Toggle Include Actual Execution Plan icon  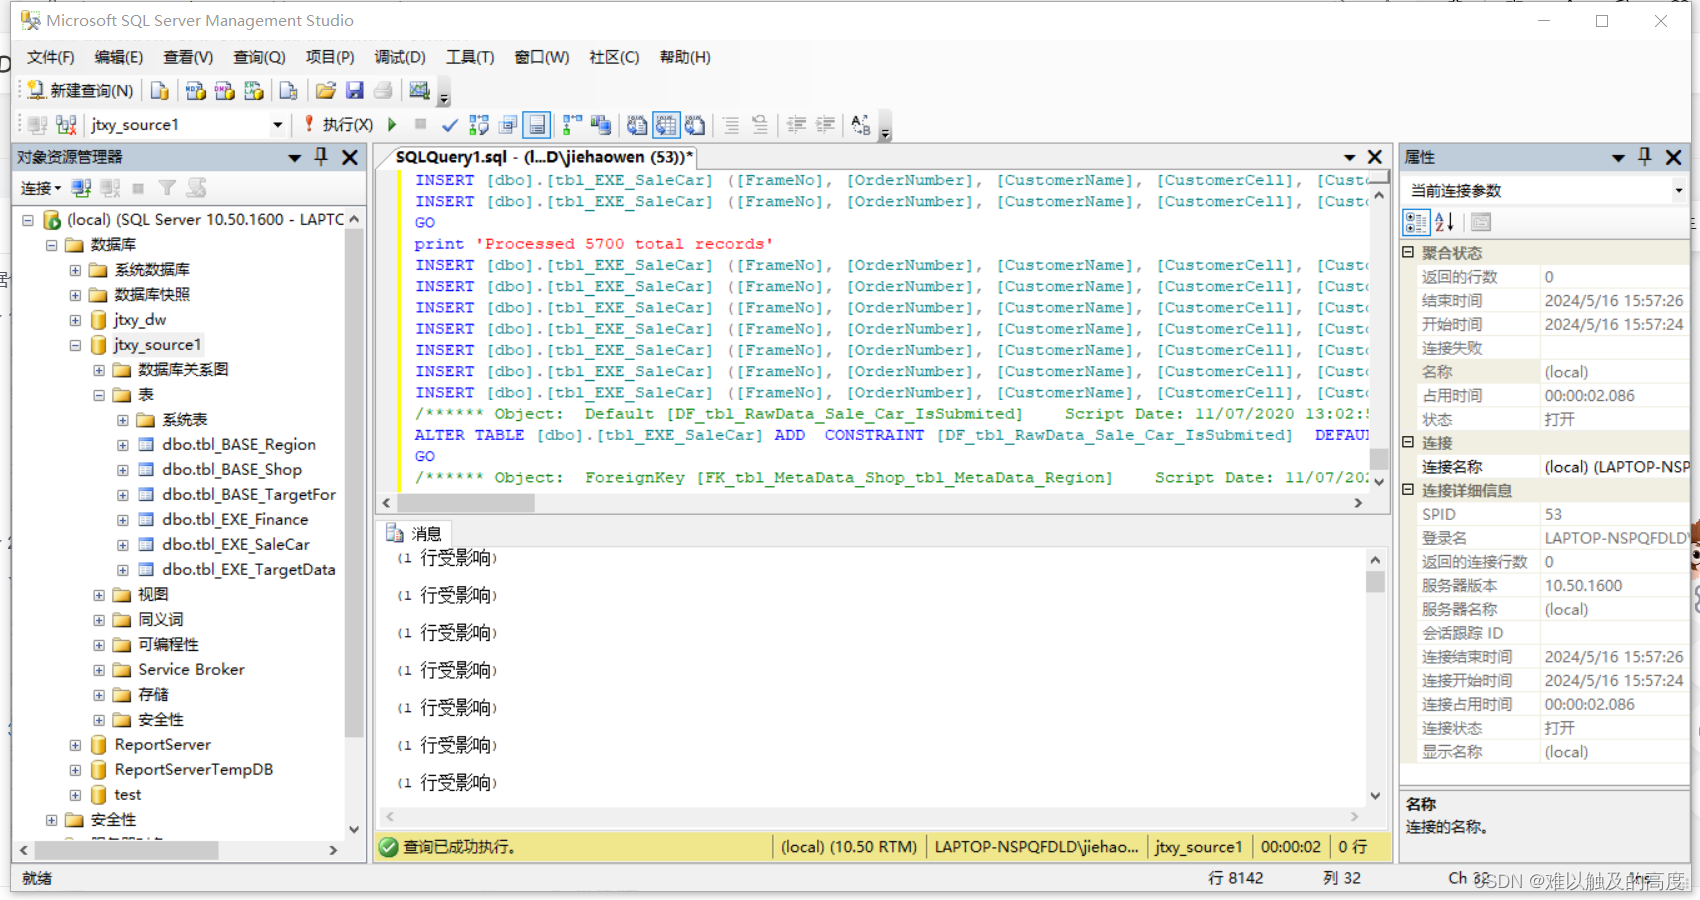click(572, 125)
